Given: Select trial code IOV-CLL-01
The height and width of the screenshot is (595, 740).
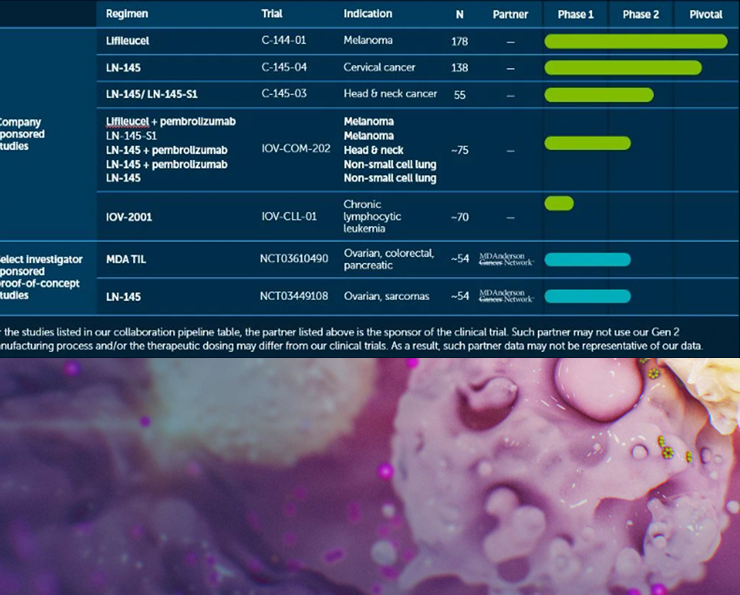Looking at the screenshot, I should point(289,216).
